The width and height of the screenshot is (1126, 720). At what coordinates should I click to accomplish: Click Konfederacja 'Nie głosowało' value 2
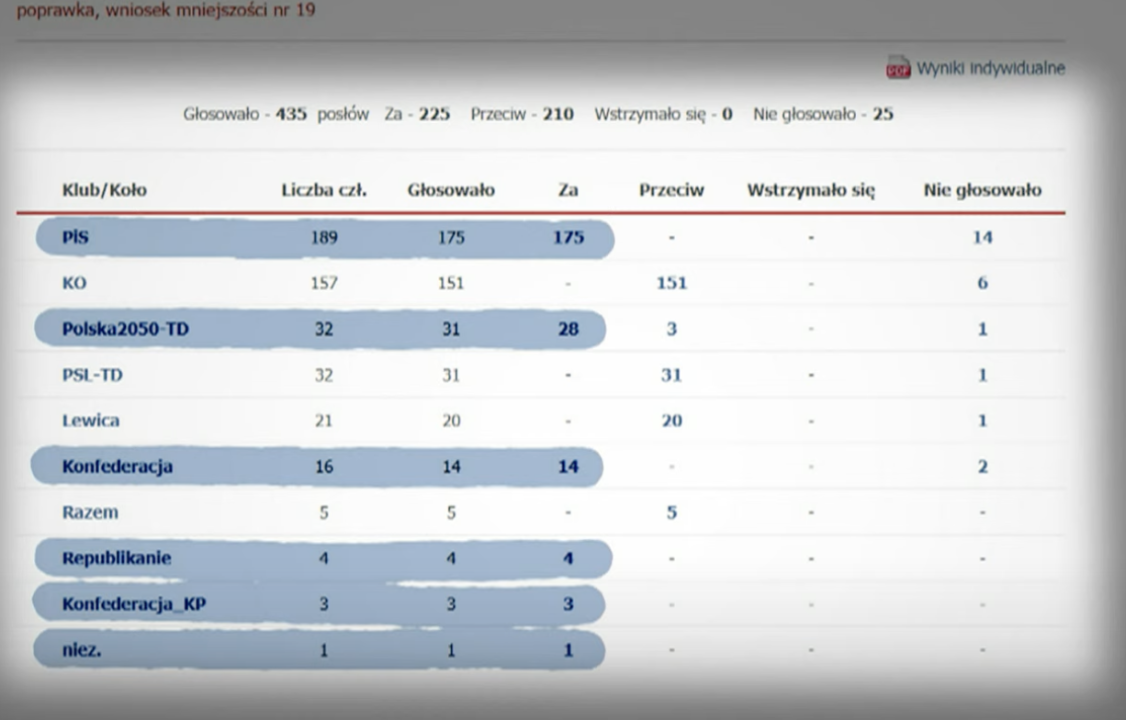982,467
